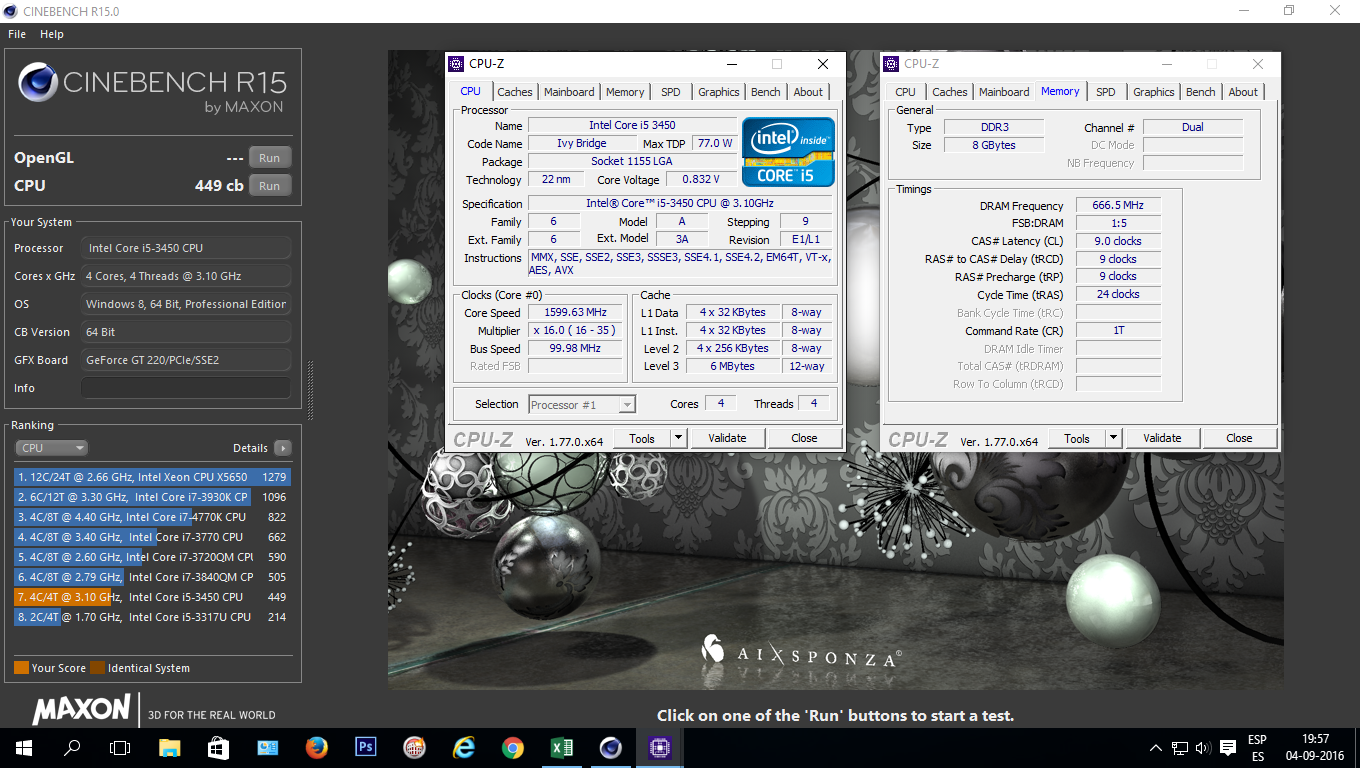Launch Google Chrome from the taskbar
Image resolution: width=1360 pixels, height=768 pixels.
(513, 748)
